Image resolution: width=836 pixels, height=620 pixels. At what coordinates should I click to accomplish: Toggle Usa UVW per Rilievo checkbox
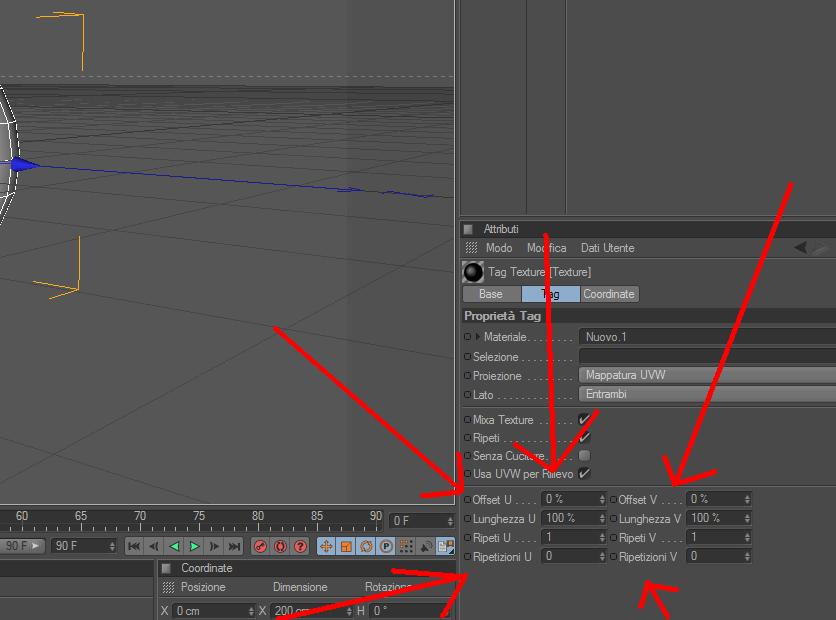coord(584,473)
